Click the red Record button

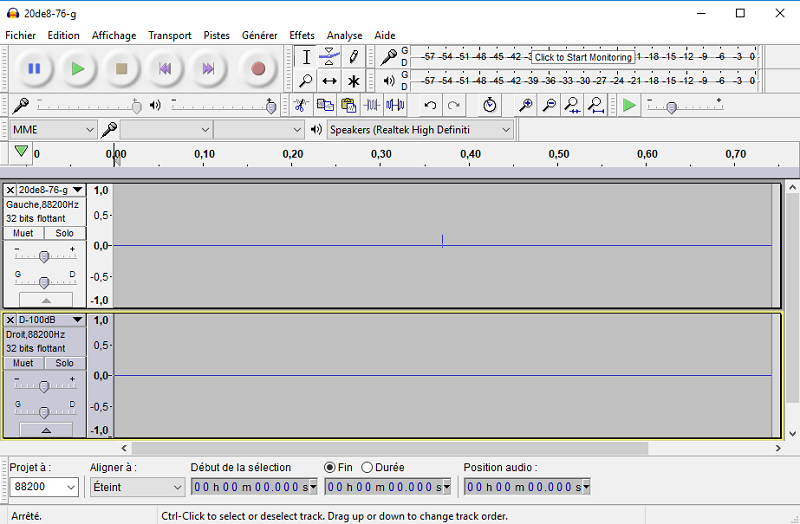tap(258, 68)
